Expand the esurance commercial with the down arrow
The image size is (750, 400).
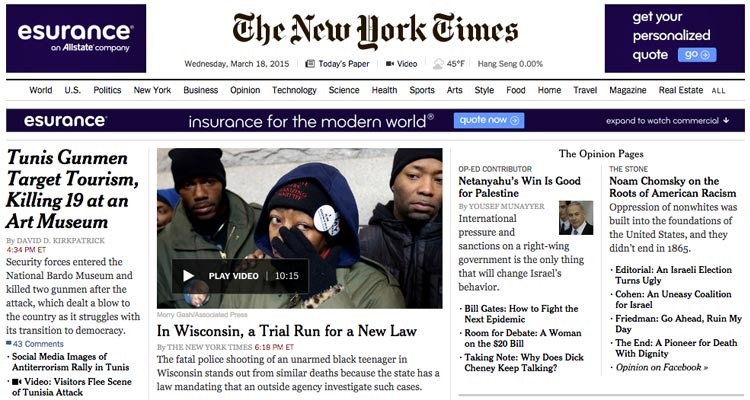[726, 121]
